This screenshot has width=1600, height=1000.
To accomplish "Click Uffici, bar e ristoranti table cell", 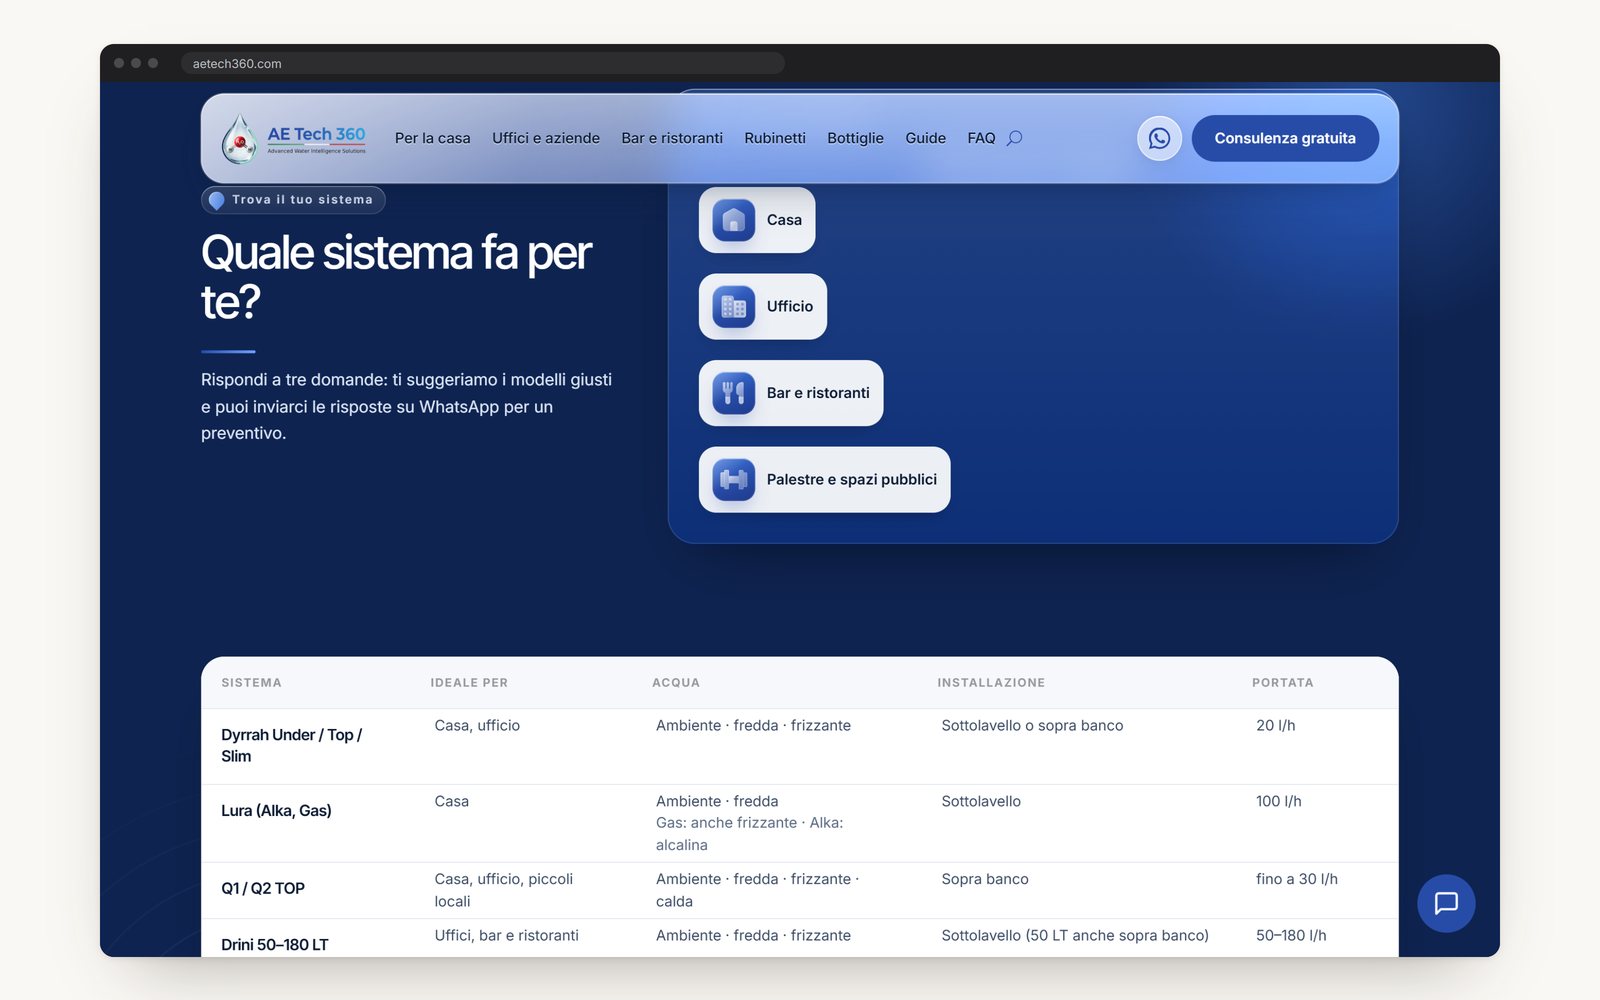I will coord(506,935).
